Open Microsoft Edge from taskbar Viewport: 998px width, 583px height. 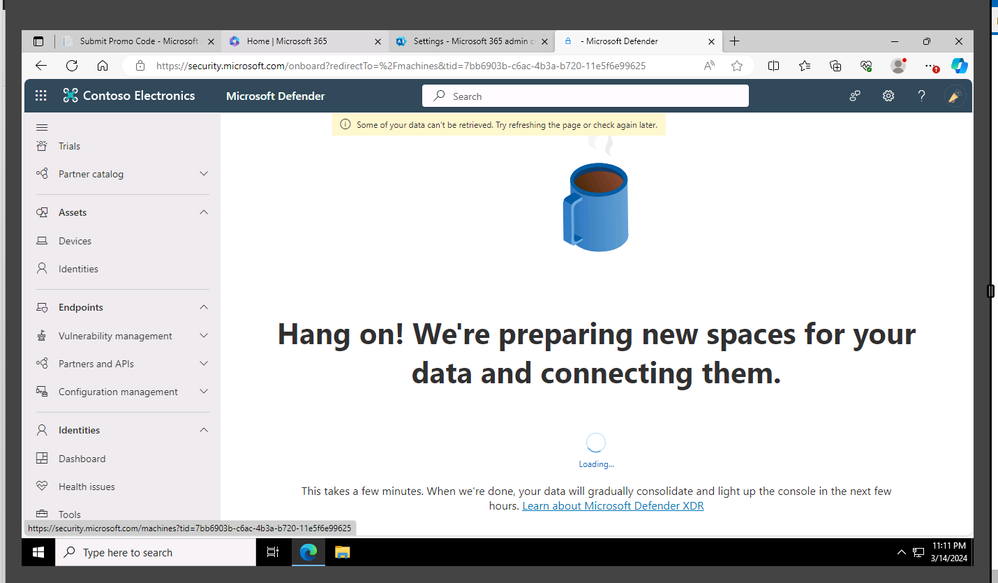(308, 552)
